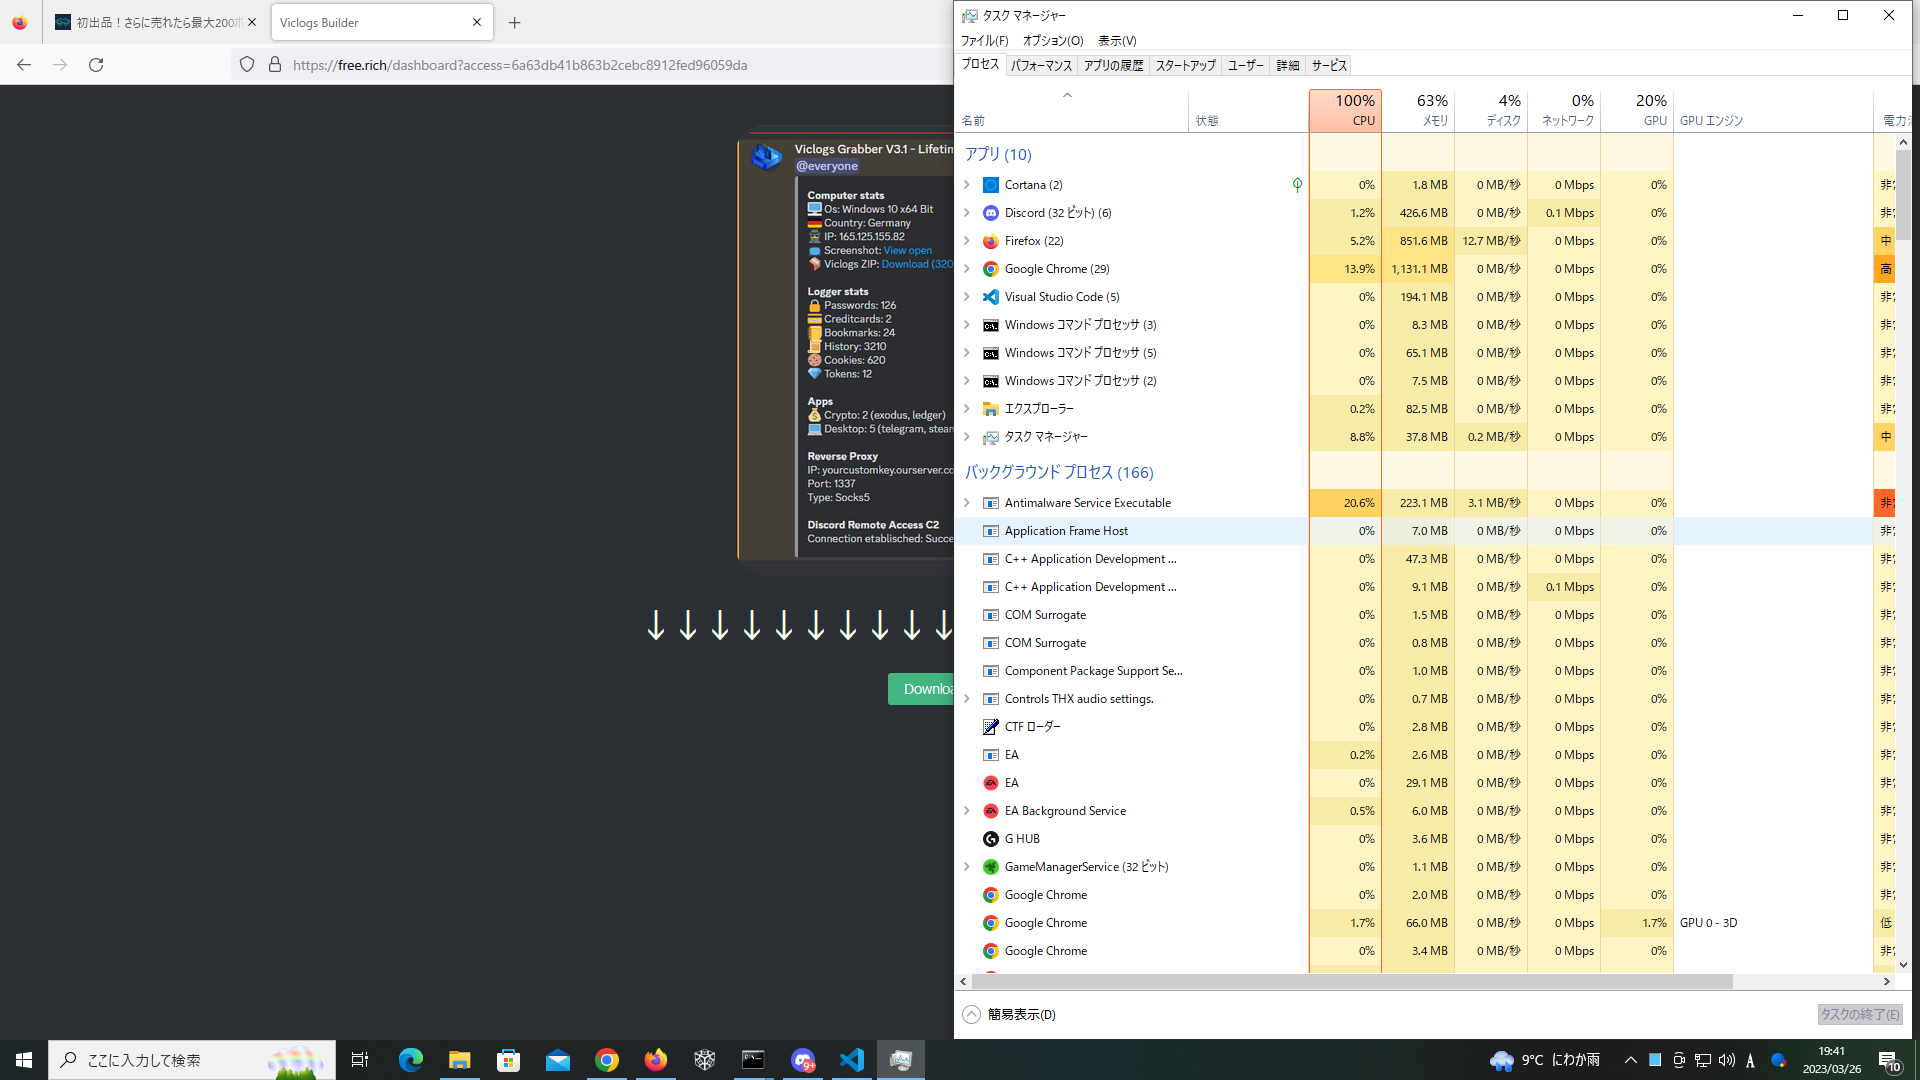Open the オプション(O) menu
Screen dimensions: 1920x1080
coord(1052,41)
